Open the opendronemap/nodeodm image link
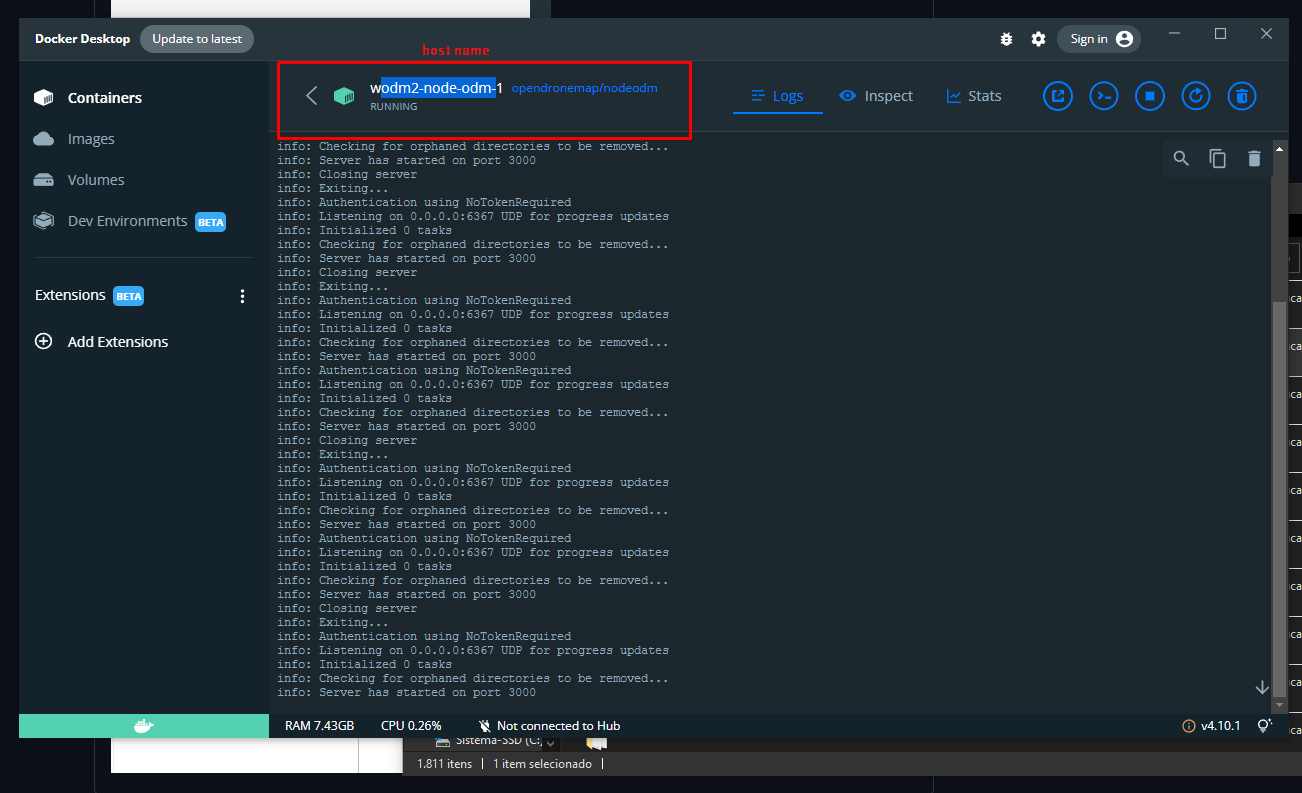1302x793 pixels. (x=584, y=88)
